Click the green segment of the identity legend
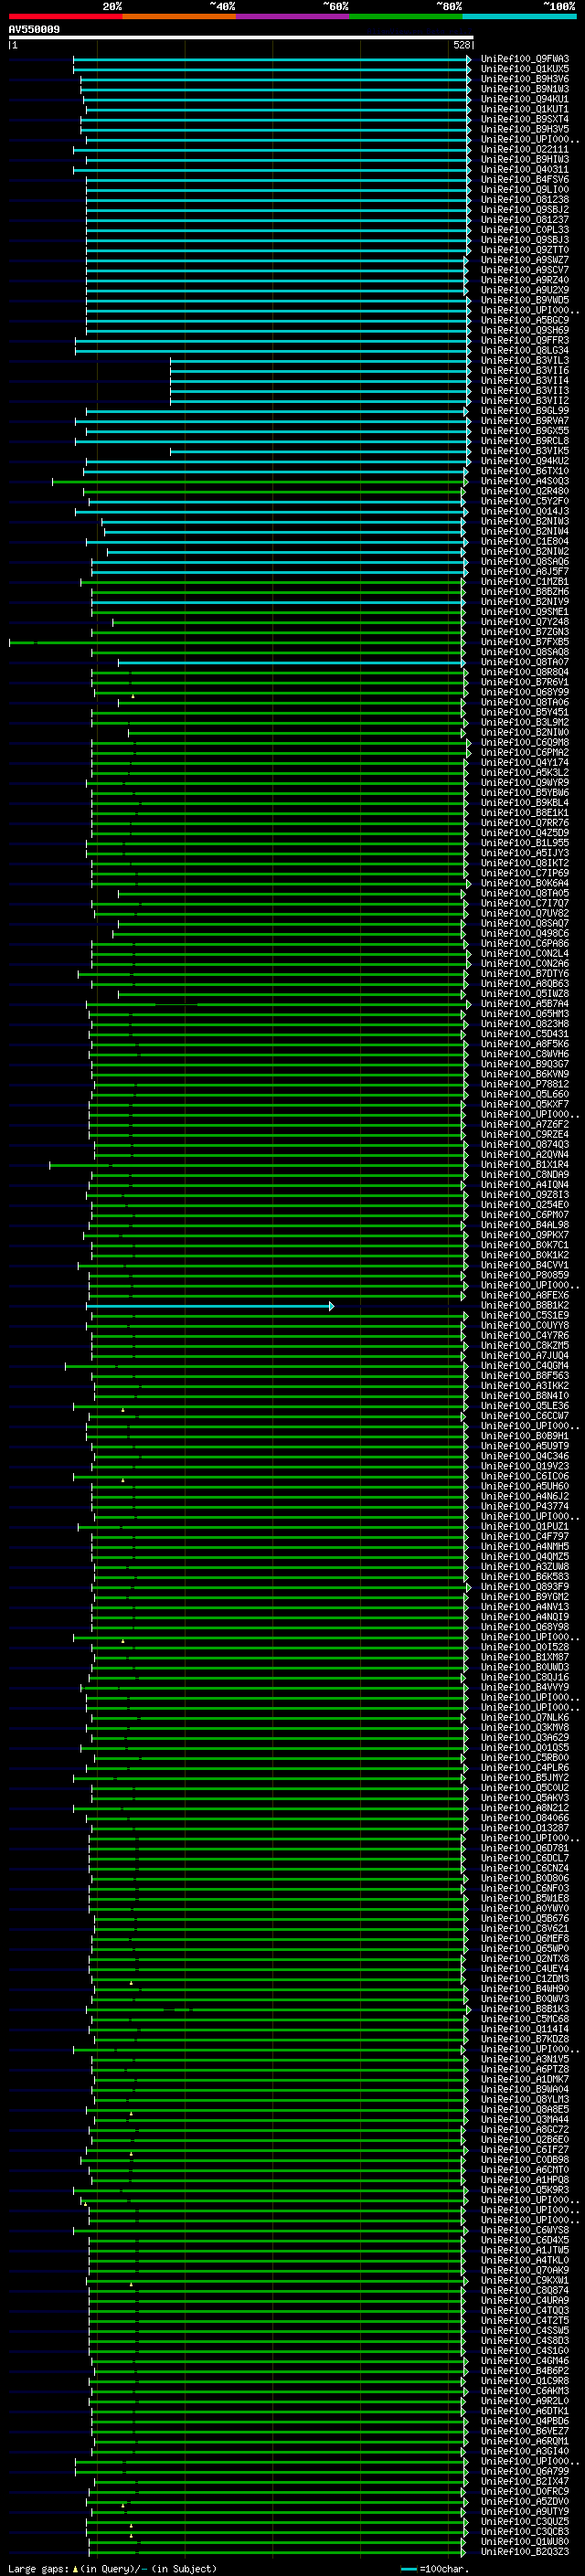Image resolution: width=585 pixels, height=2576 pixels. (x=406, y=16)
